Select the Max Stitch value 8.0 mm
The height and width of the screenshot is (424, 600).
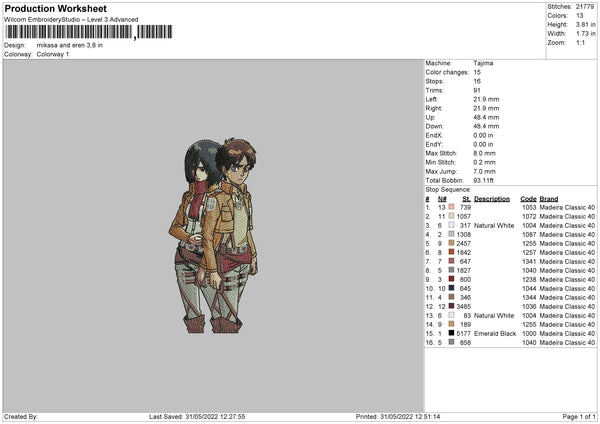click(x=484, y=153)
